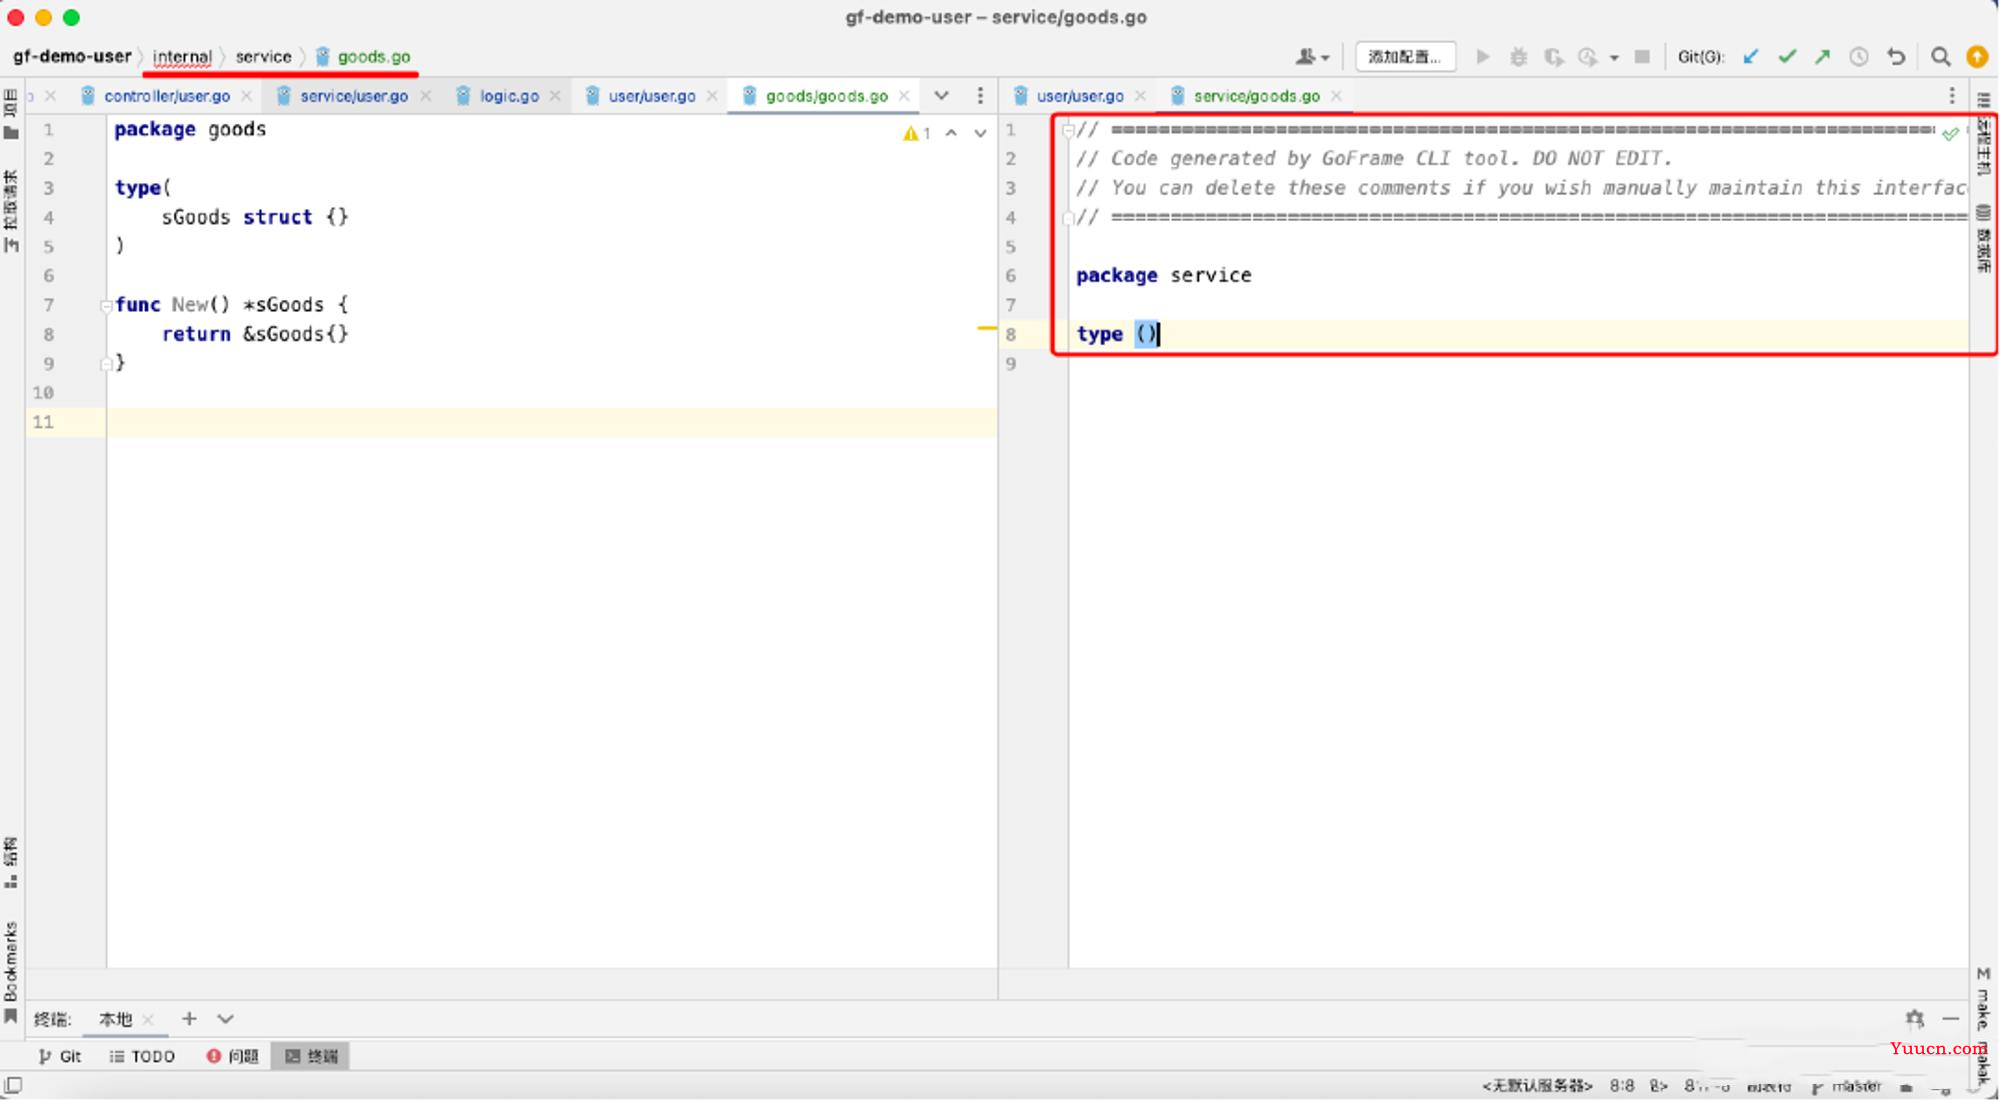Open Git history clock icon

pos(1858,57)
